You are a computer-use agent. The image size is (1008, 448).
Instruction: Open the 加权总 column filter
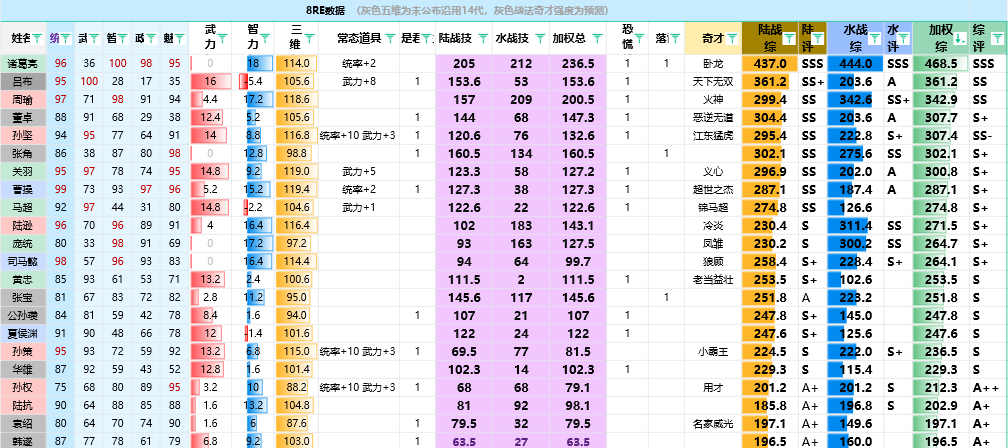click(596, 39)
